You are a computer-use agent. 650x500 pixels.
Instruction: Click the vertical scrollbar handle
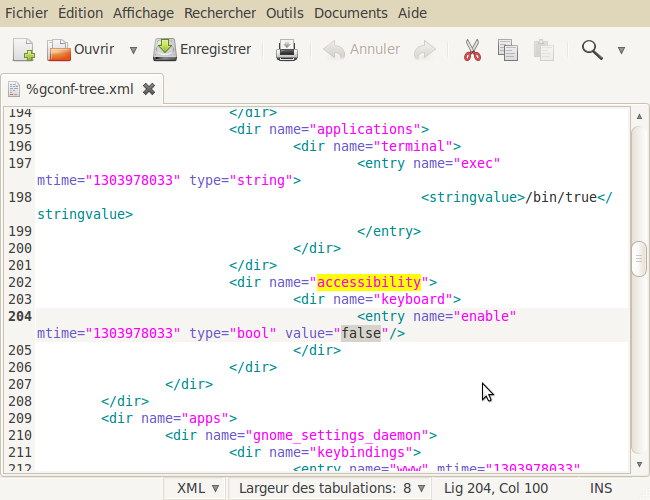(639, 259)
